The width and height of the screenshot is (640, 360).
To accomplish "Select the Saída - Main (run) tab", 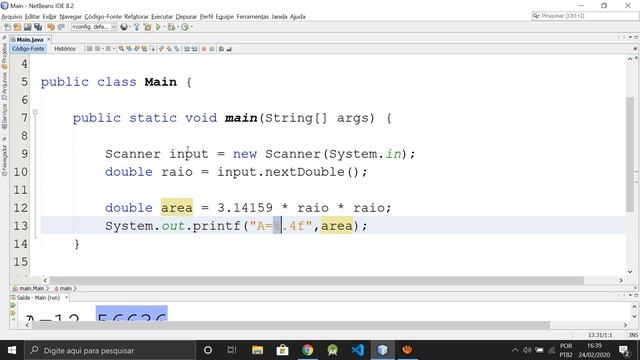I will pos(38,298).
